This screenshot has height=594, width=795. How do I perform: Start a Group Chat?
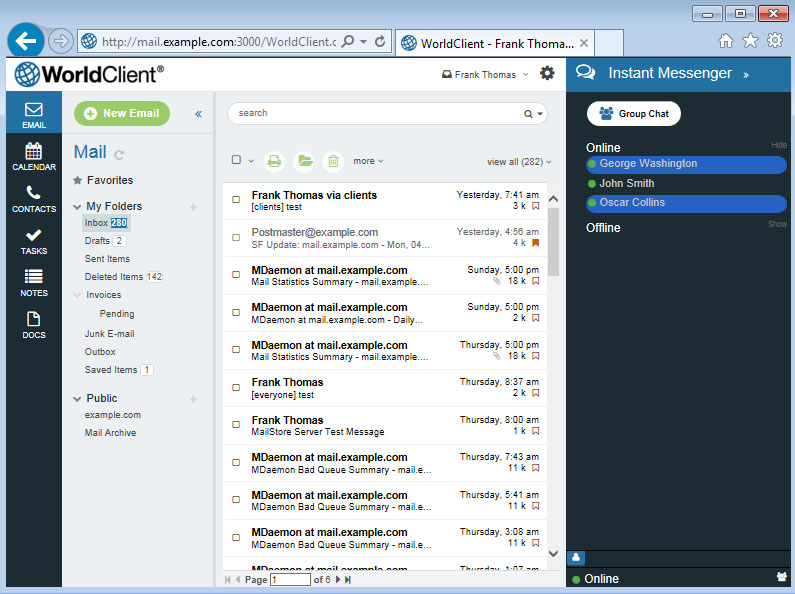coord(634,114)
